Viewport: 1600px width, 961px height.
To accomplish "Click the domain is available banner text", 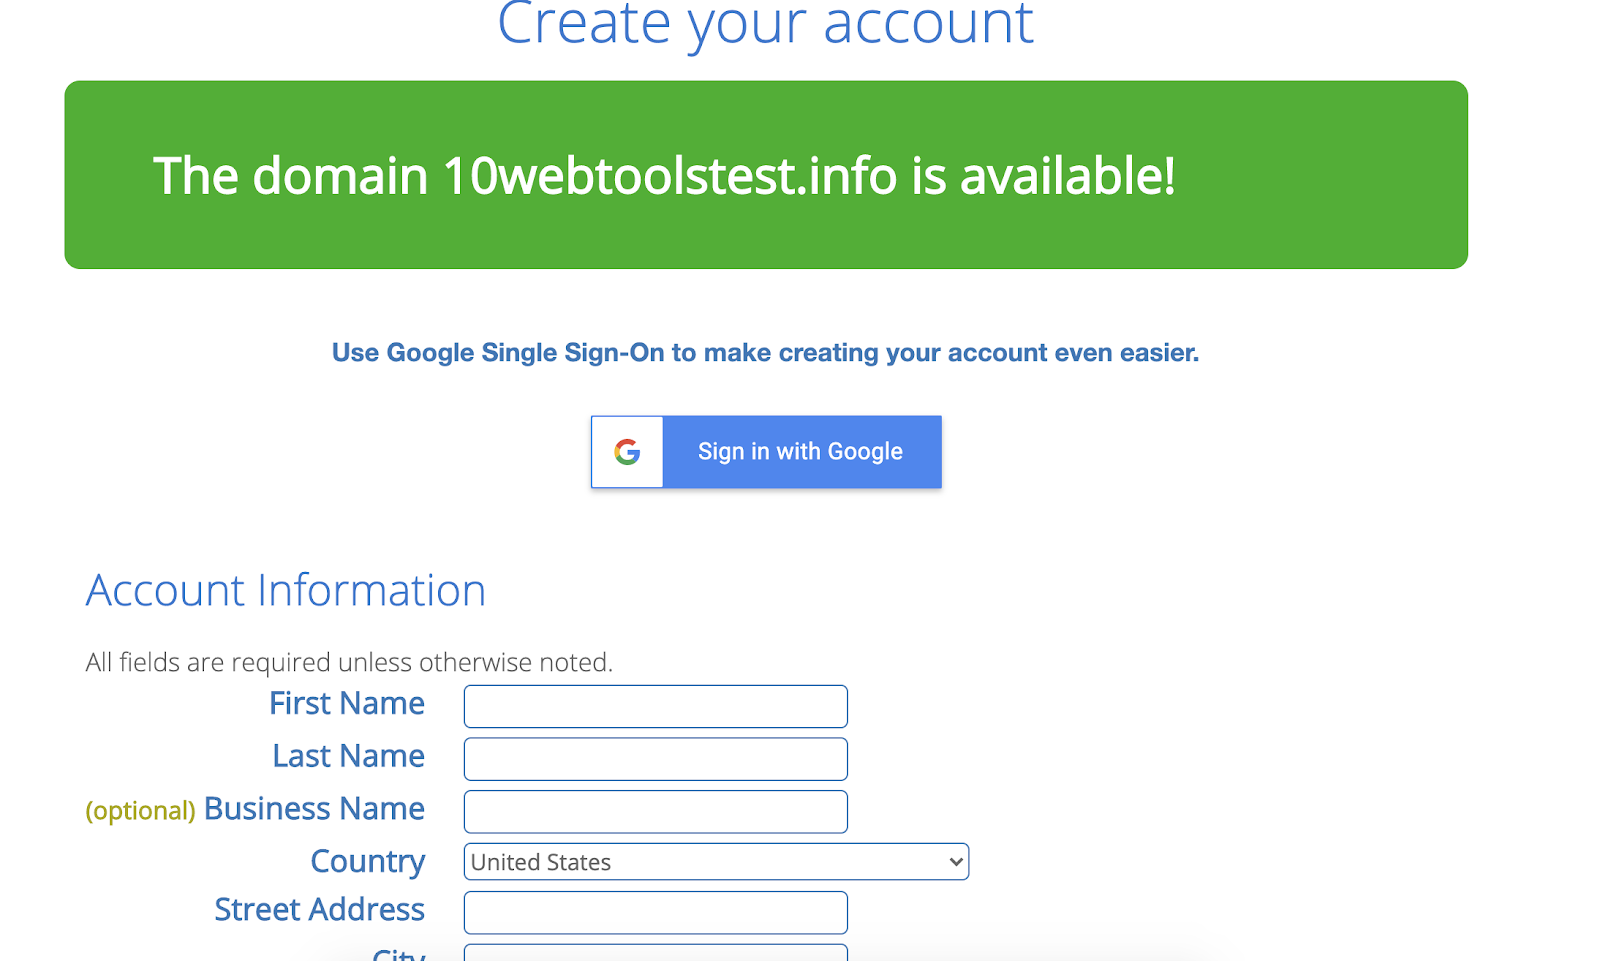I will click(x=664, y=176).
